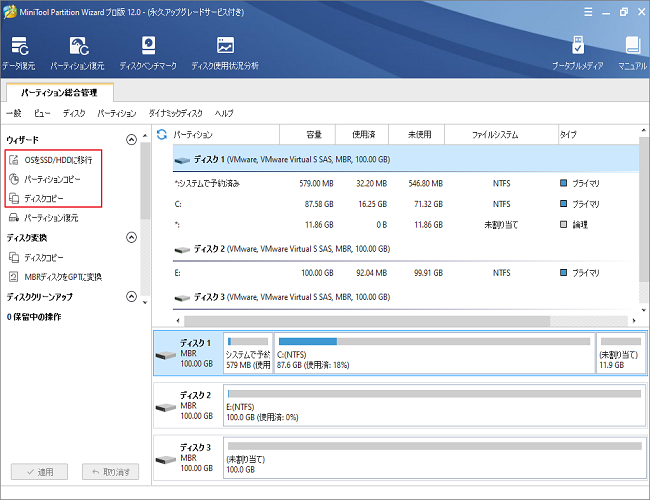Select 11.9 GB 未割り当て block on ディスク 1

621,353
